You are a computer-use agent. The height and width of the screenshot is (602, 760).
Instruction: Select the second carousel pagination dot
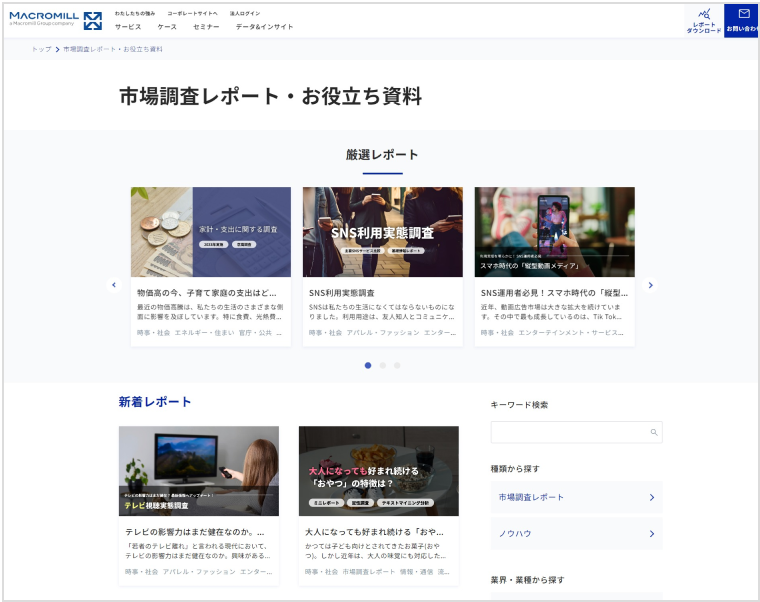click(382, 365)
